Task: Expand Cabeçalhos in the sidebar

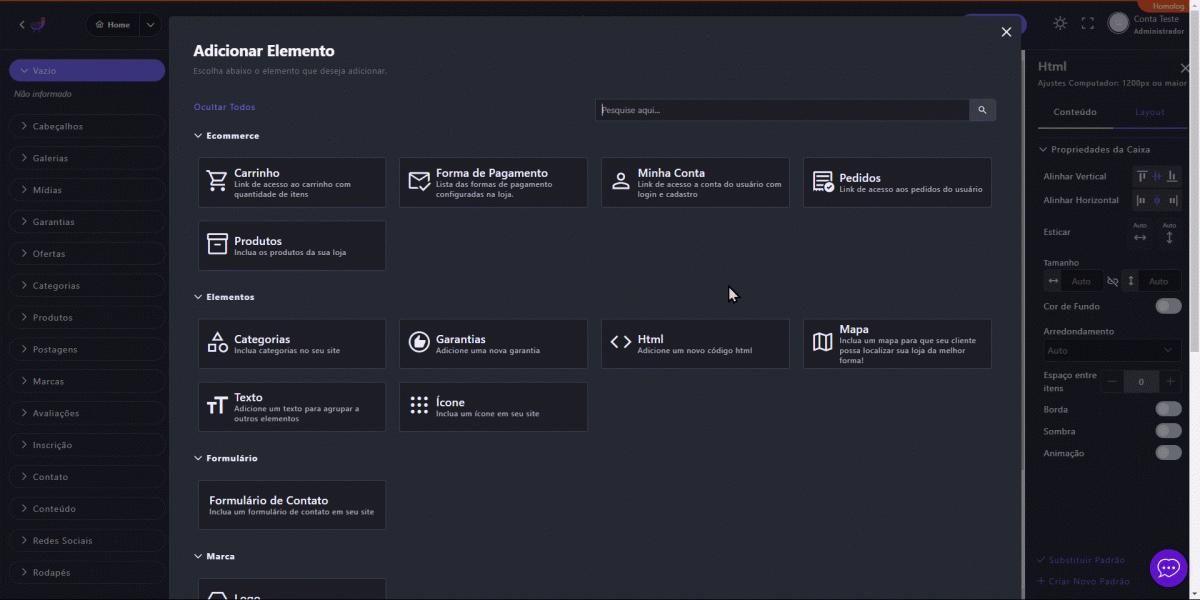Action: coord(86,126)
